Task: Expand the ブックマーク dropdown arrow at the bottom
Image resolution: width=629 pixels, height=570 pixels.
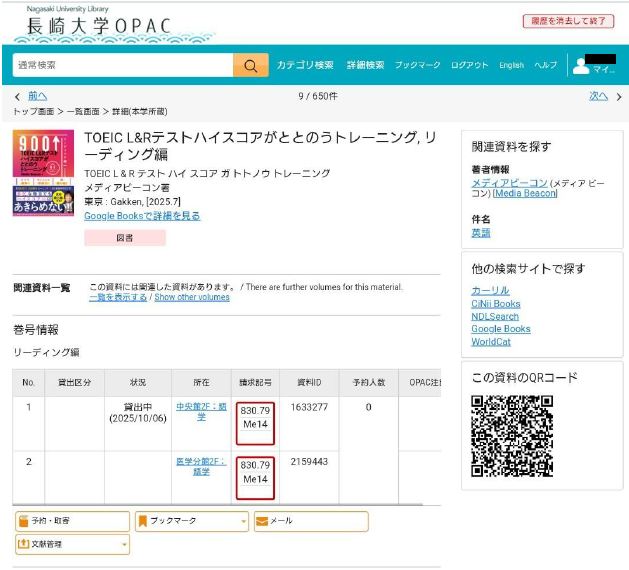Action: pos(243,521)
